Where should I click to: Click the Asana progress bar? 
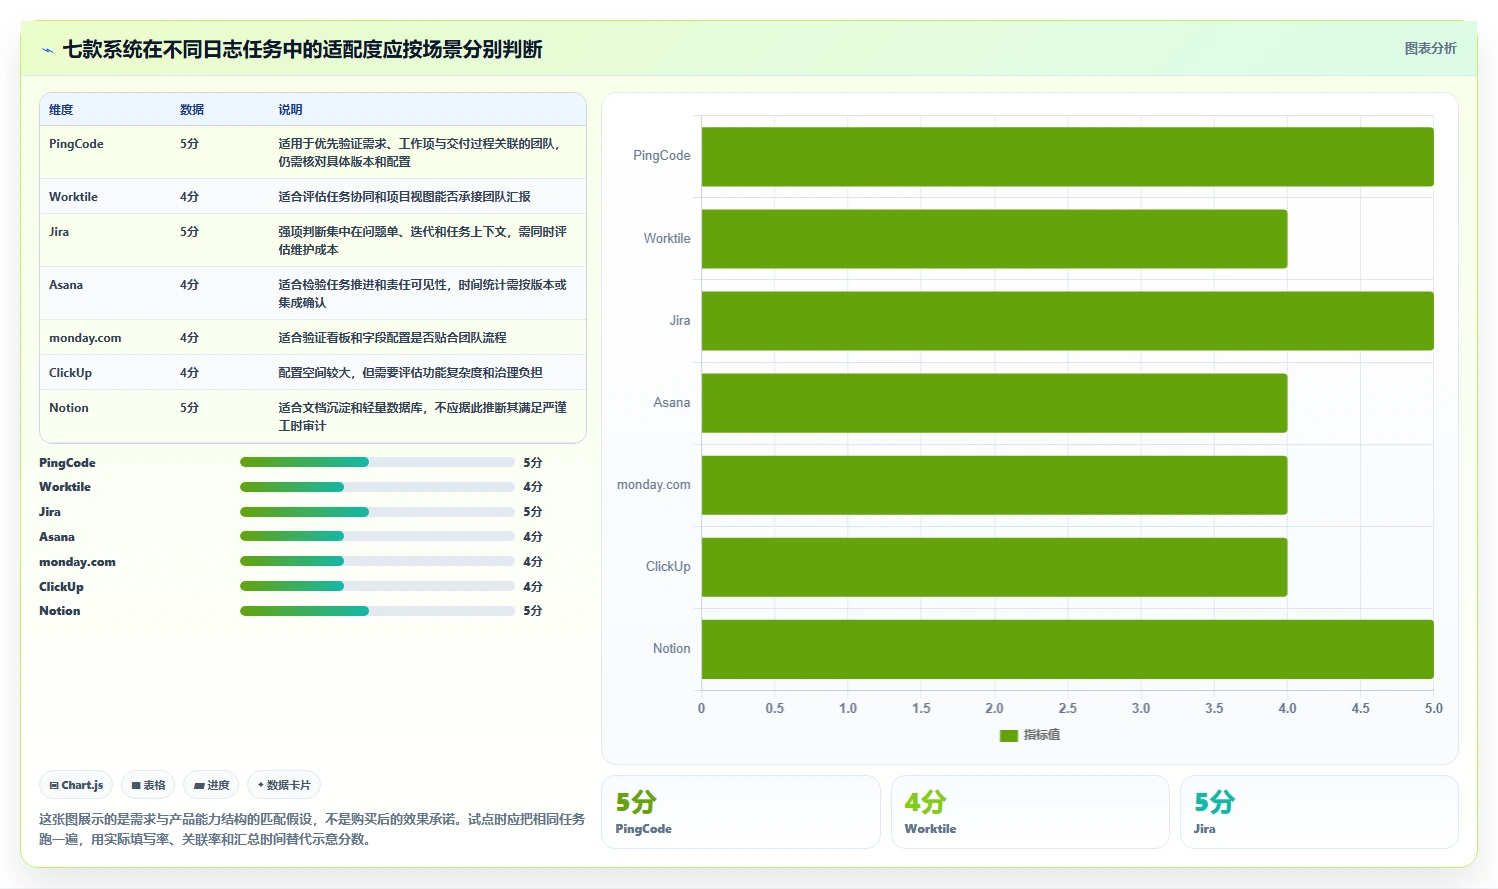coord(377,536)
